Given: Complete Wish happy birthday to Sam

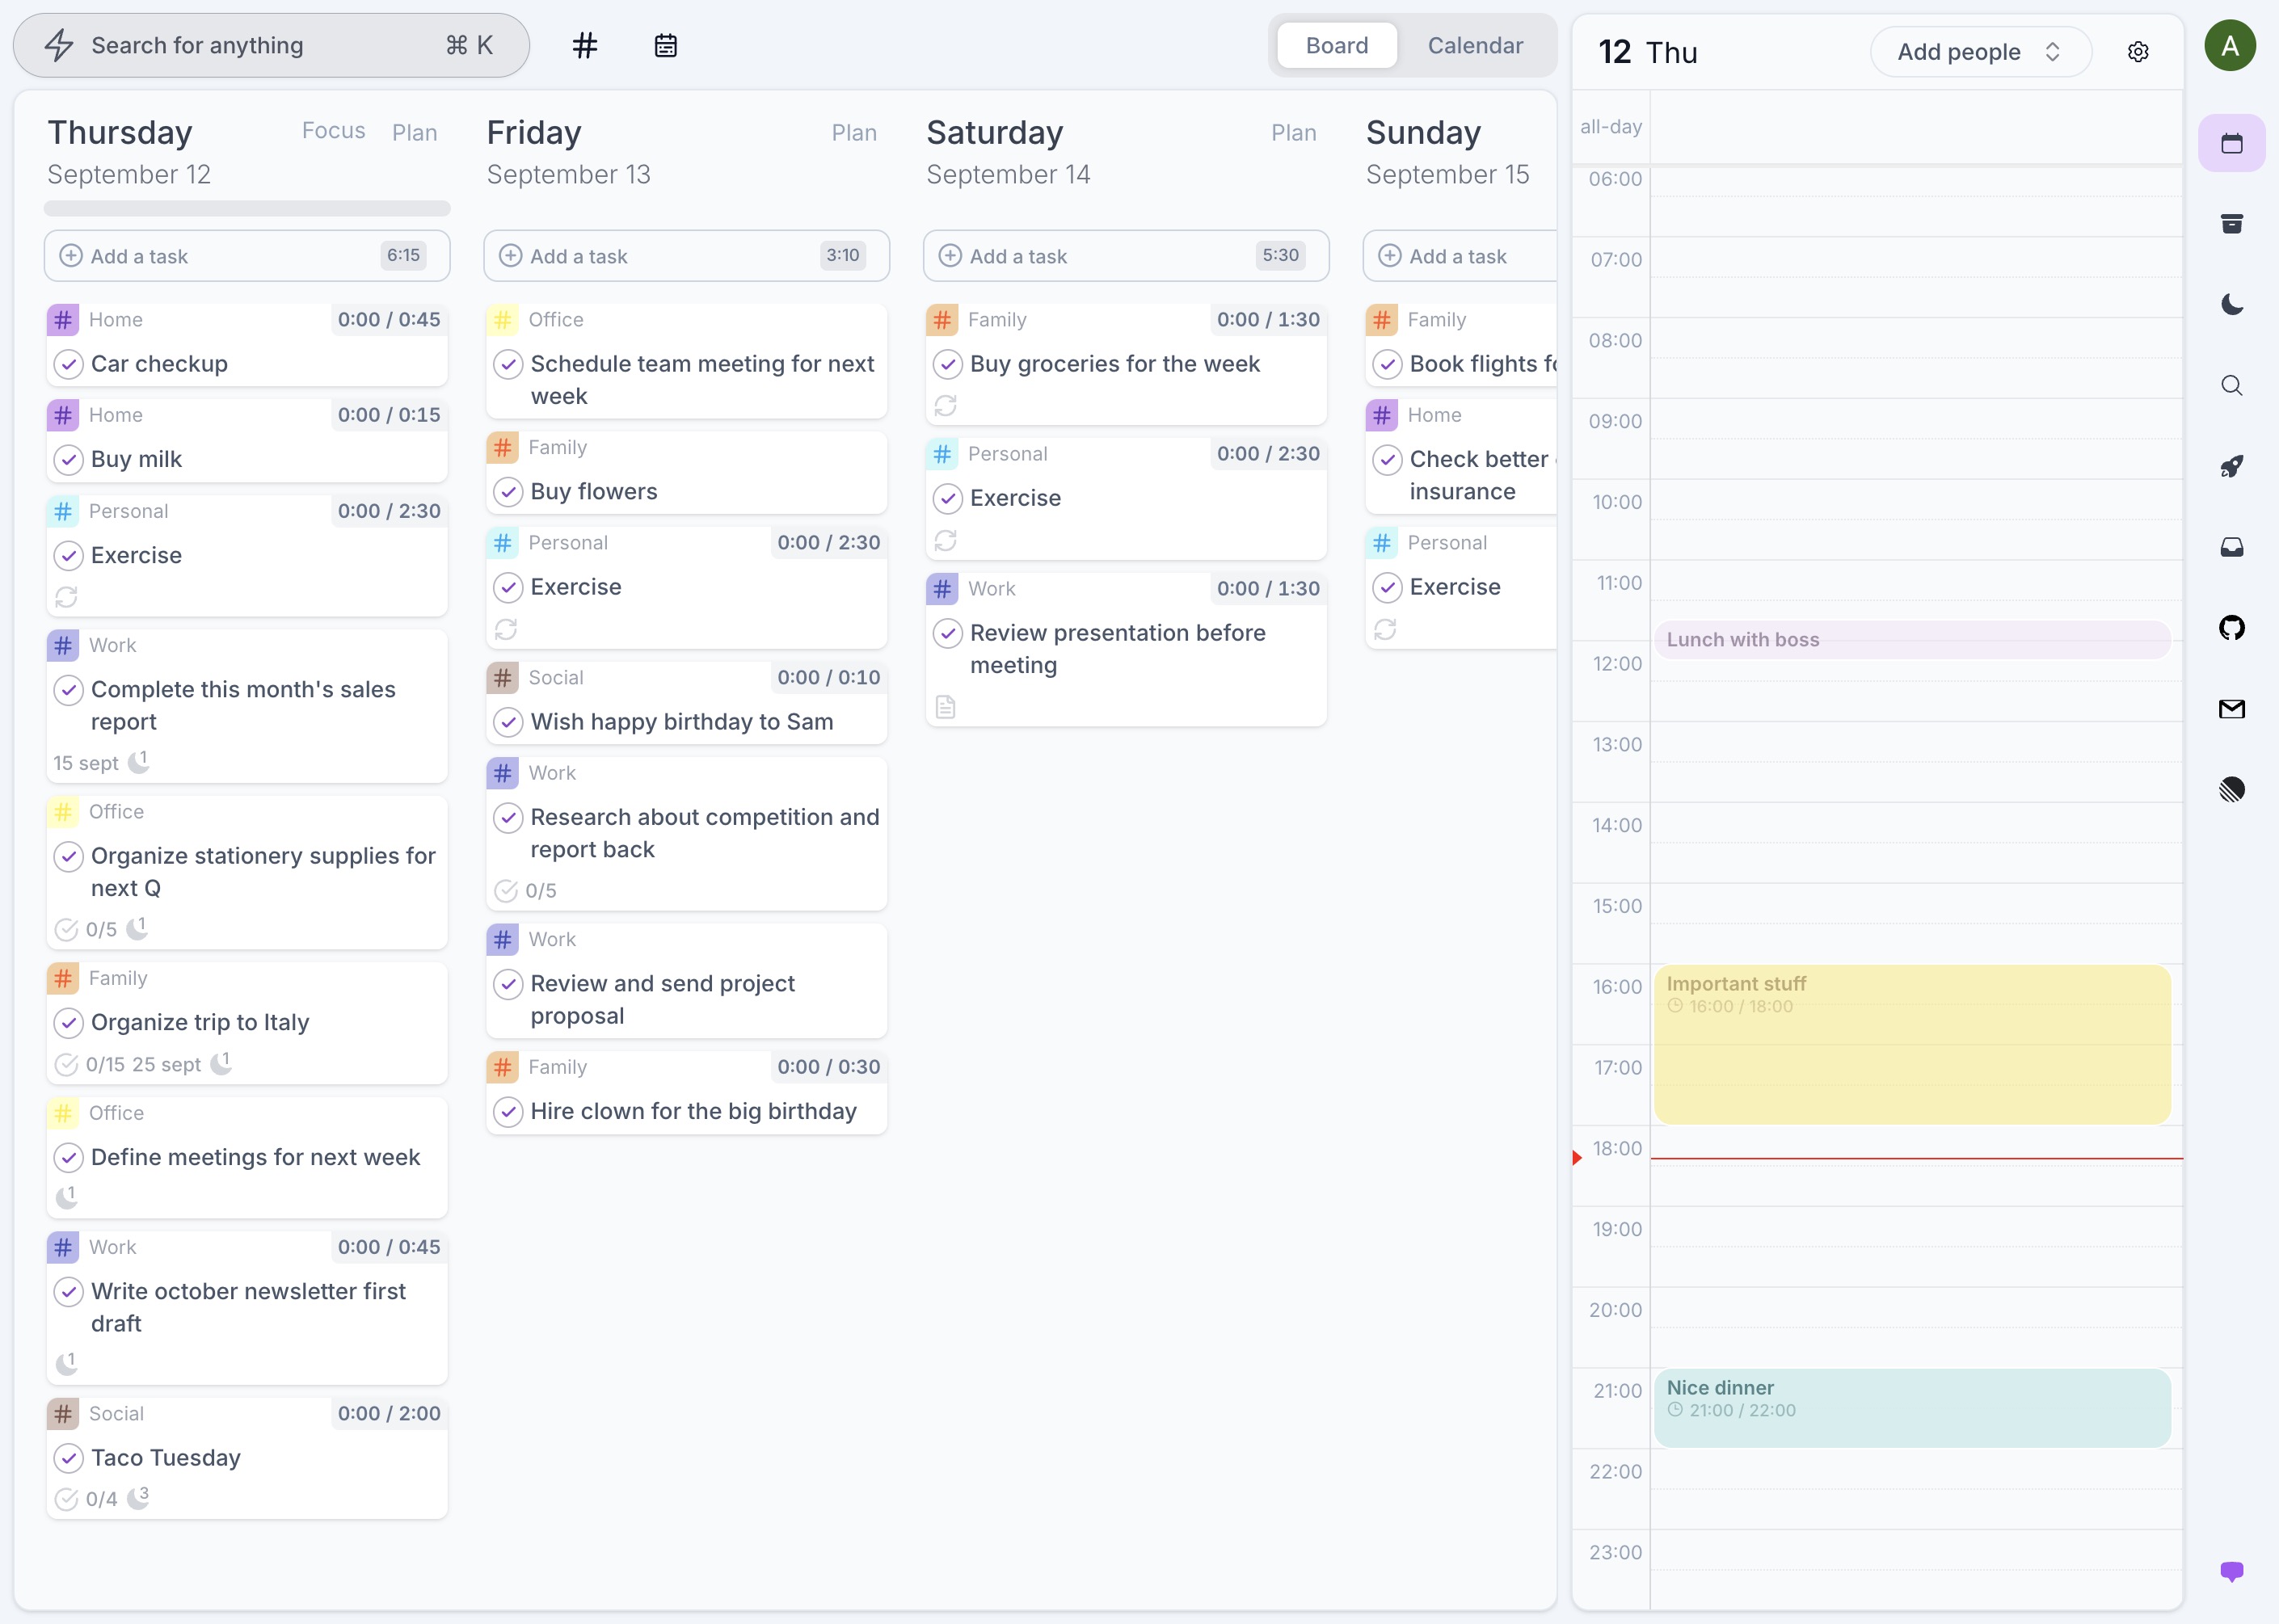Looking at the screenshot, I should pos(508,722).
